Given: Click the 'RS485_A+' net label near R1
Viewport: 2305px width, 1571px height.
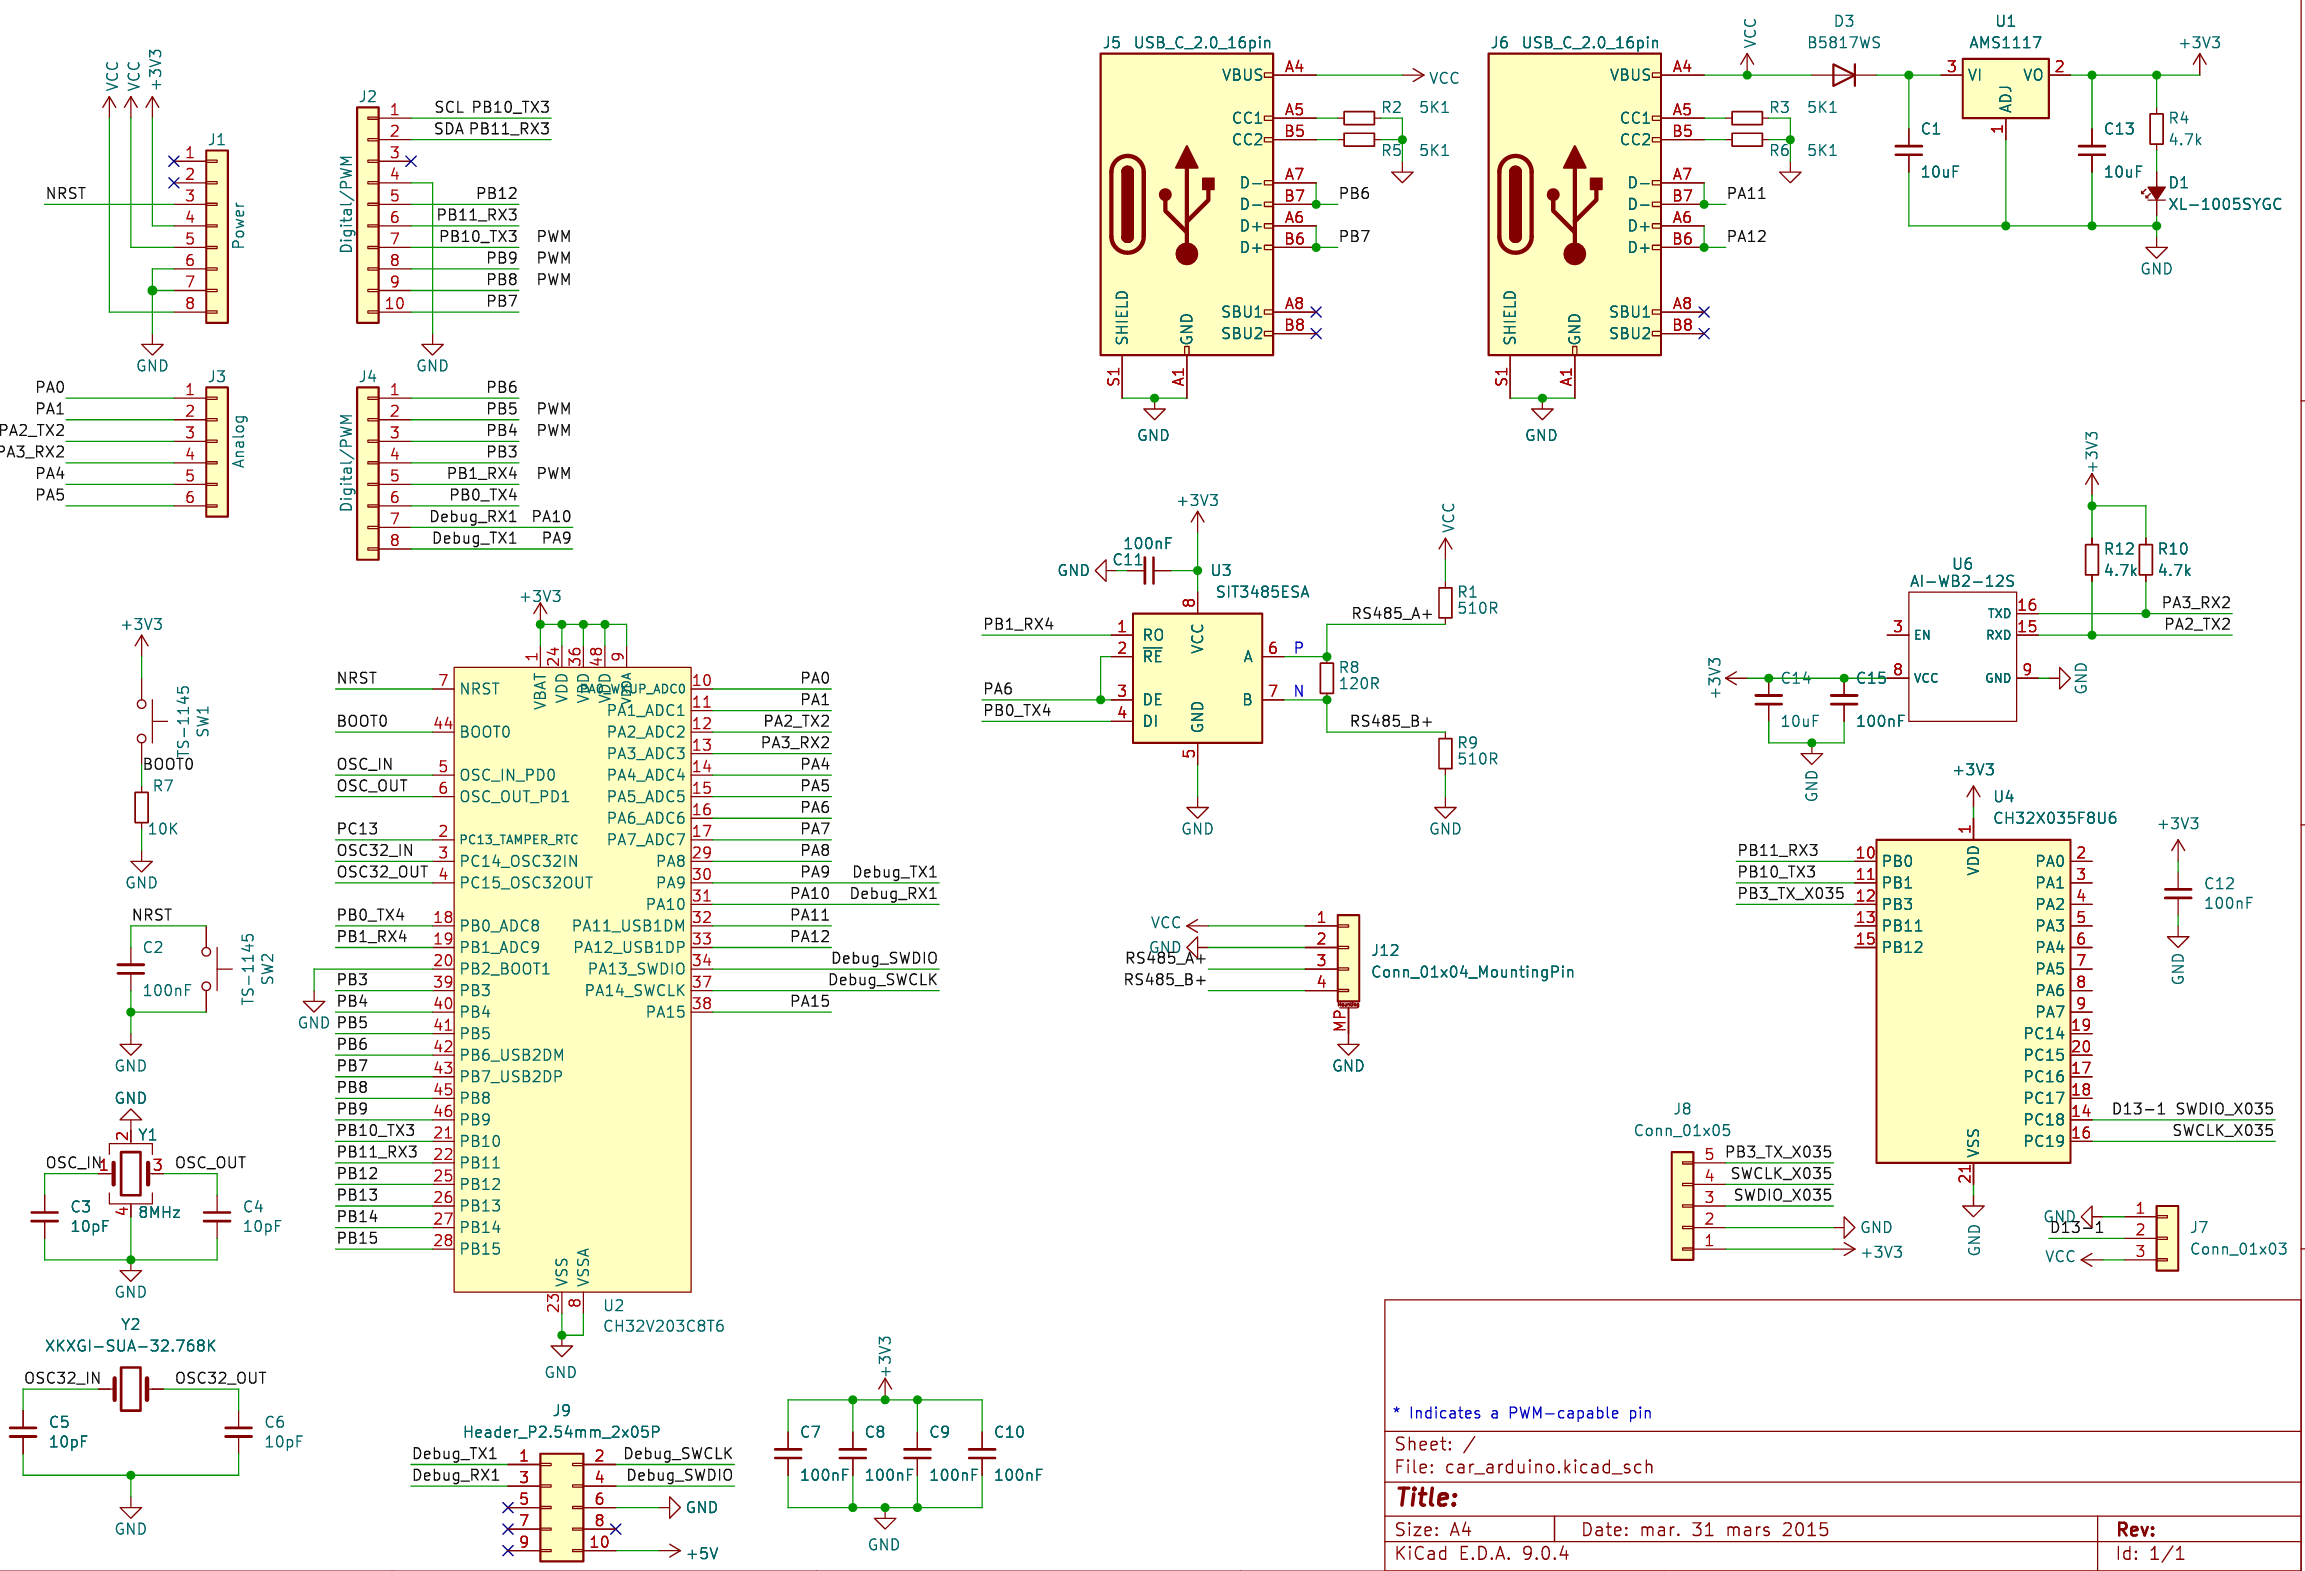Looking at the screenshot, I should tap(1391, 613).
